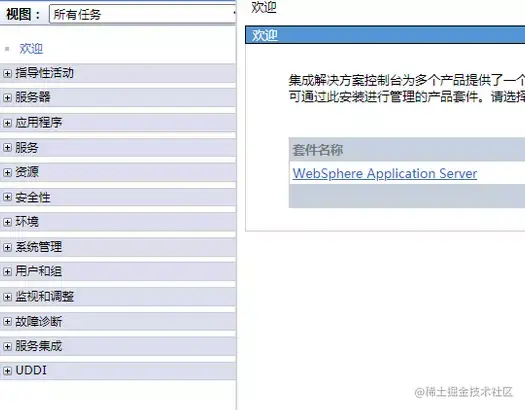Viewport: 525px width, 410px height.
Task: Expand the 指导性活动 plus icon
Action: (x=7, y=73)
